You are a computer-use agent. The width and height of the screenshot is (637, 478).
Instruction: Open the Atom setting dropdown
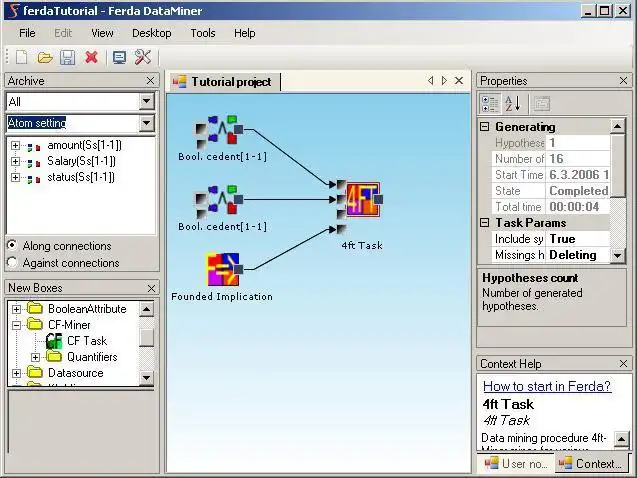[x=147, y=123]
